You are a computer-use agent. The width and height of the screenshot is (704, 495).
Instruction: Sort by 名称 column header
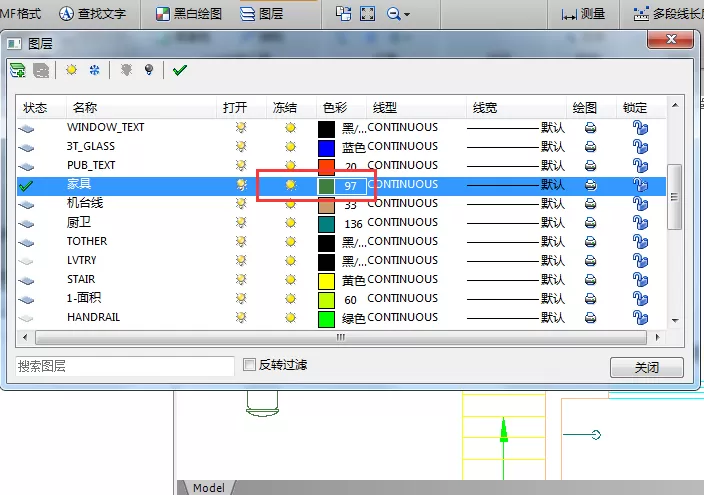pos(141,108)
